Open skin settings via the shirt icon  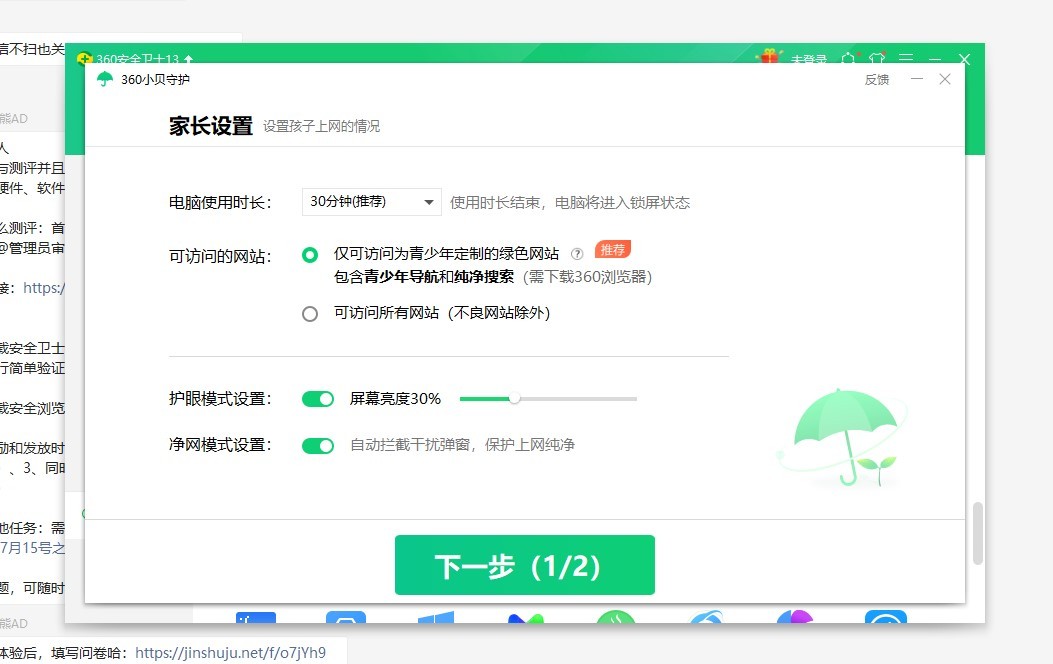(877, 59)
